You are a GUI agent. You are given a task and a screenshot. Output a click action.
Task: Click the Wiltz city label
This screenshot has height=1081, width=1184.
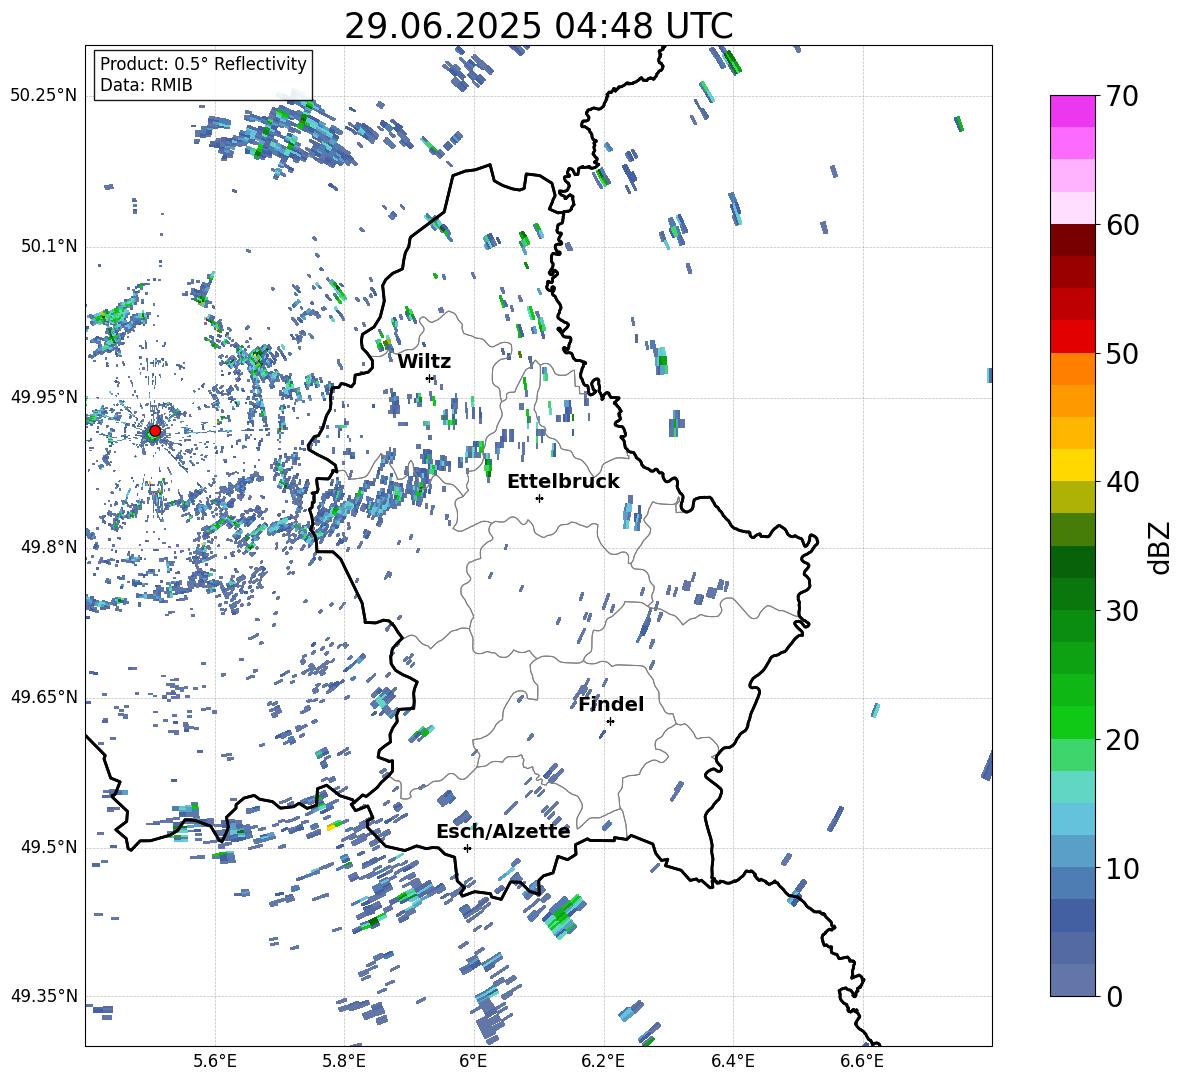point(424,362)
